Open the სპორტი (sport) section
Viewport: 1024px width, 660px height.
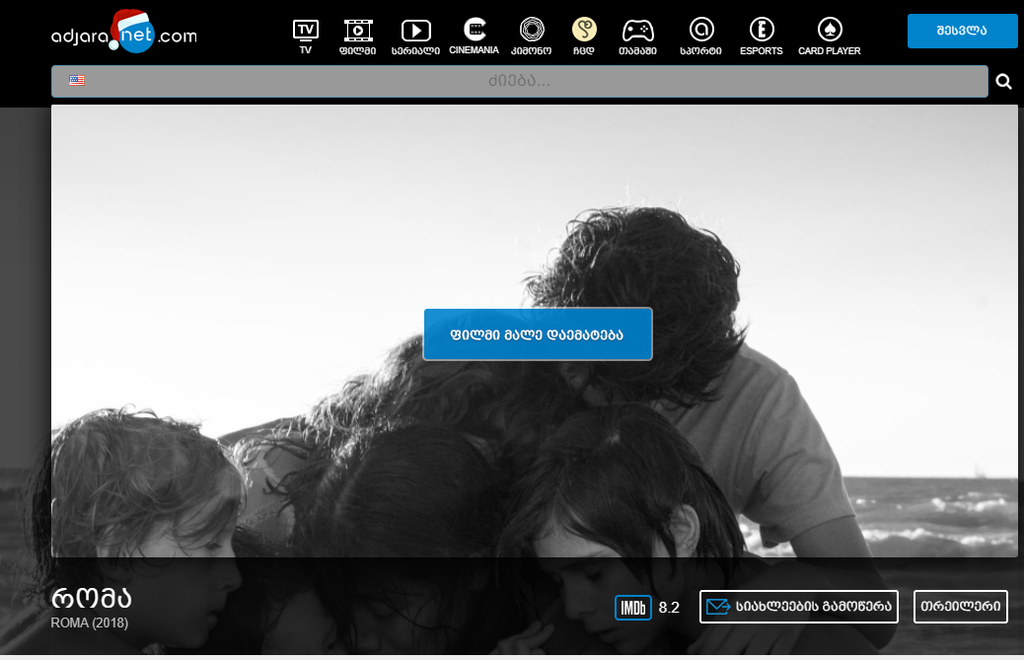pyautogui.click(x=701, y=37)
